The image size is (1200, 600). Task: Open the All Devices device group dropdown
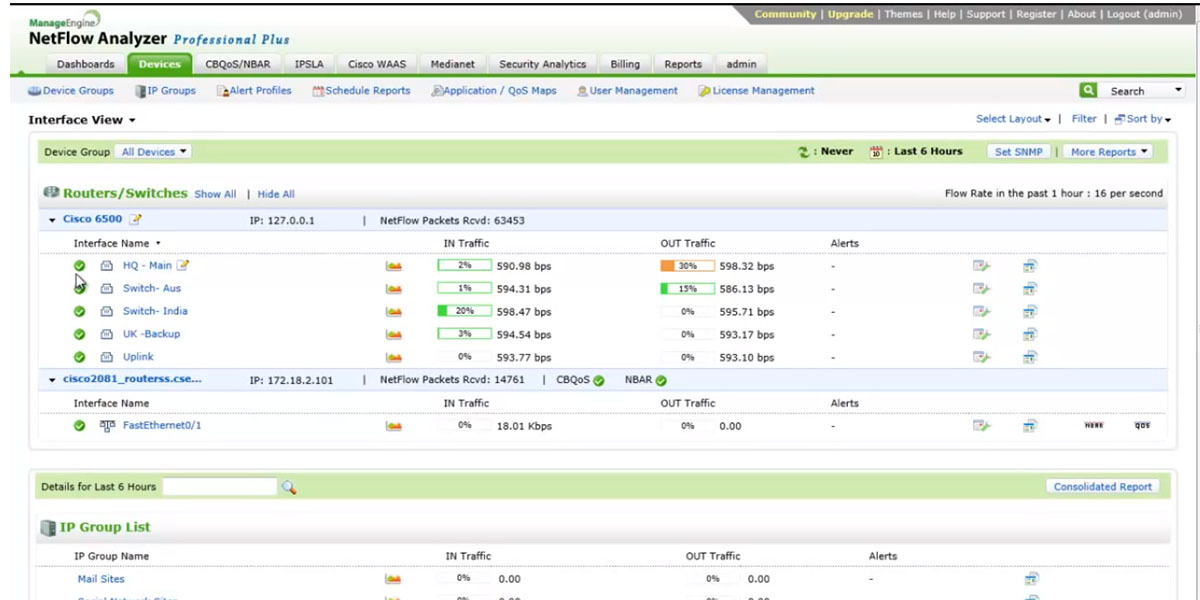click(x=153, y=151)
